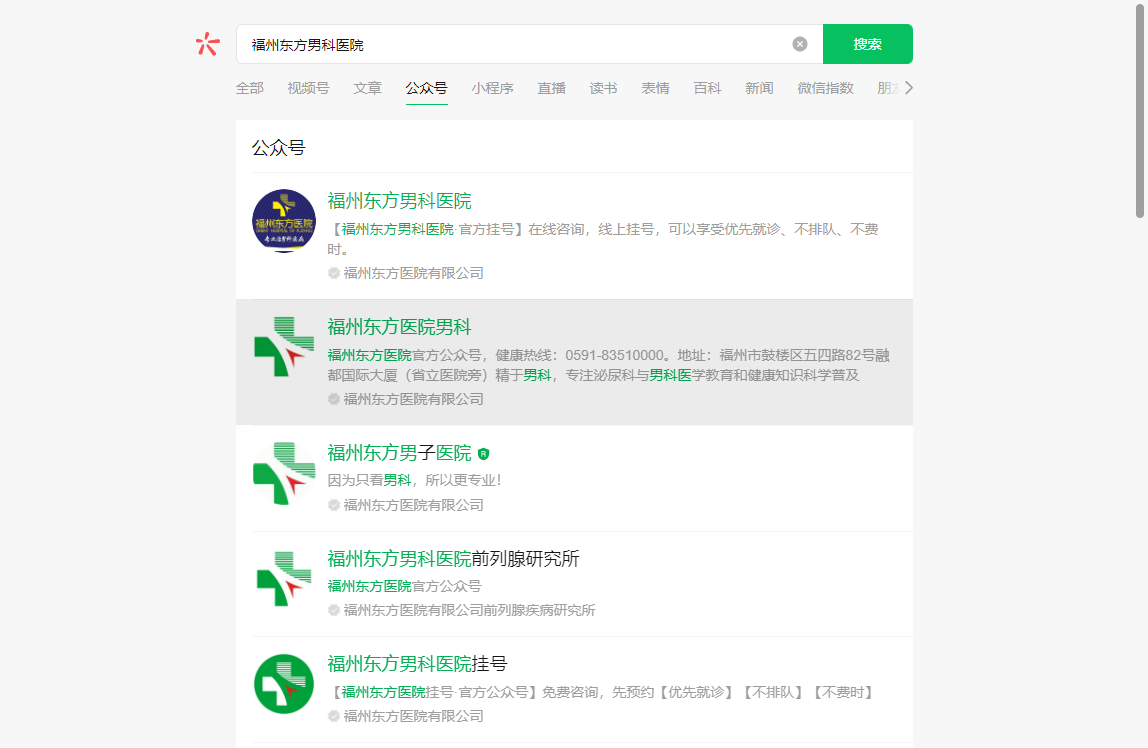Clear the search box with the X icon
Screen dimensions: 1148x748
(800, 44)
